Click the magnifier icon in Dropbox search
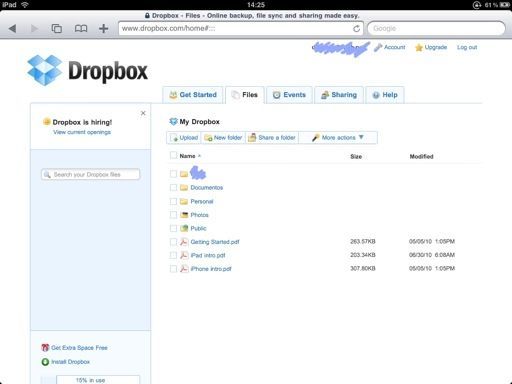The width and height of the screenshot is (512, 384). pyautogui.click(x=47, y=175)
